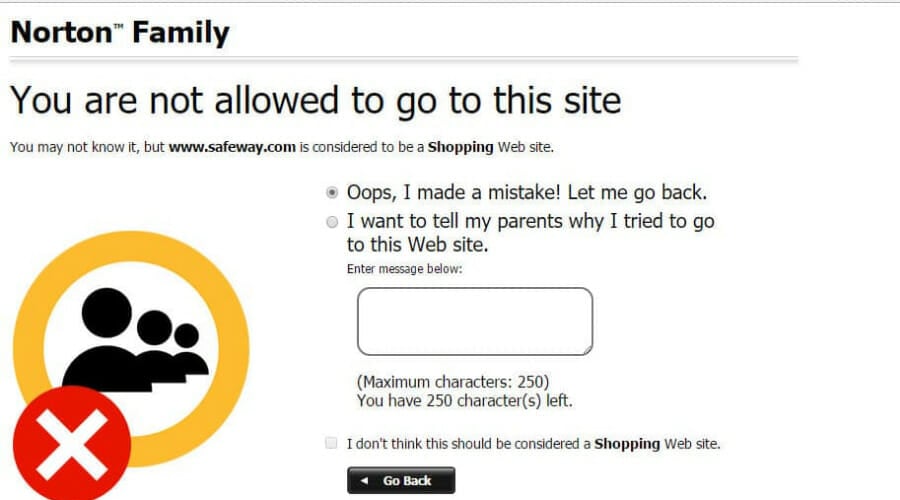The width and height of the screenshot is (900, 500).
Task: Click the 'Maximum characters: 250' text
Action: point(453,382)
